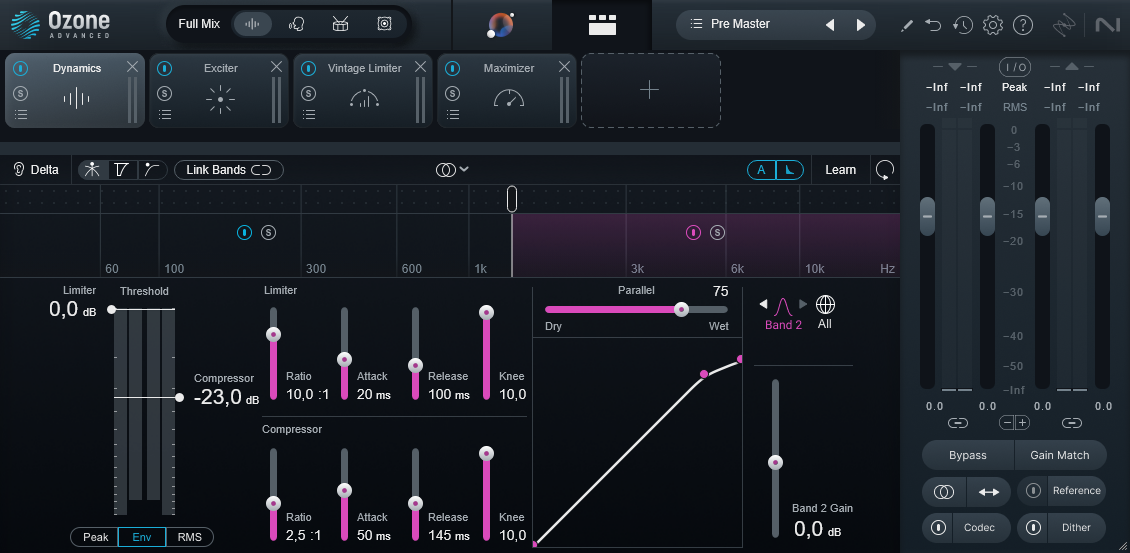Add a module in the empty plus slot

tap(650, 90)
